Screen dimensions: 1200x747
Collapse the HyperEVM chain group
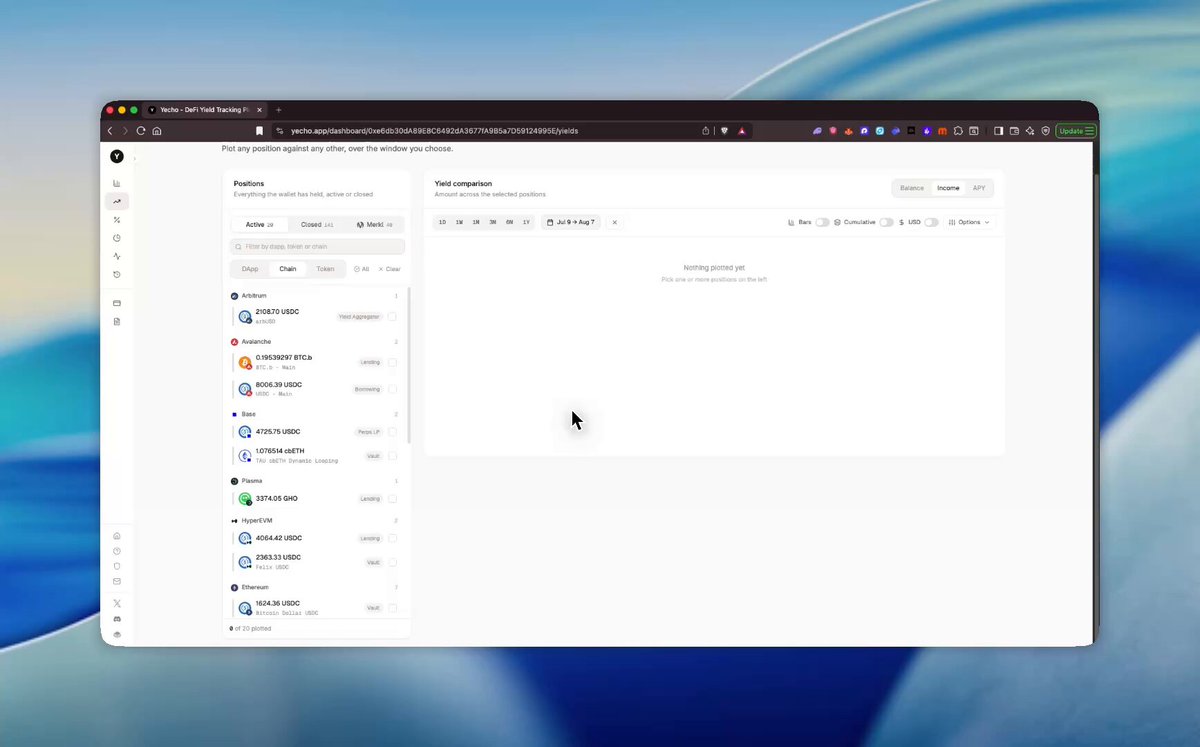tap(314, 521)
